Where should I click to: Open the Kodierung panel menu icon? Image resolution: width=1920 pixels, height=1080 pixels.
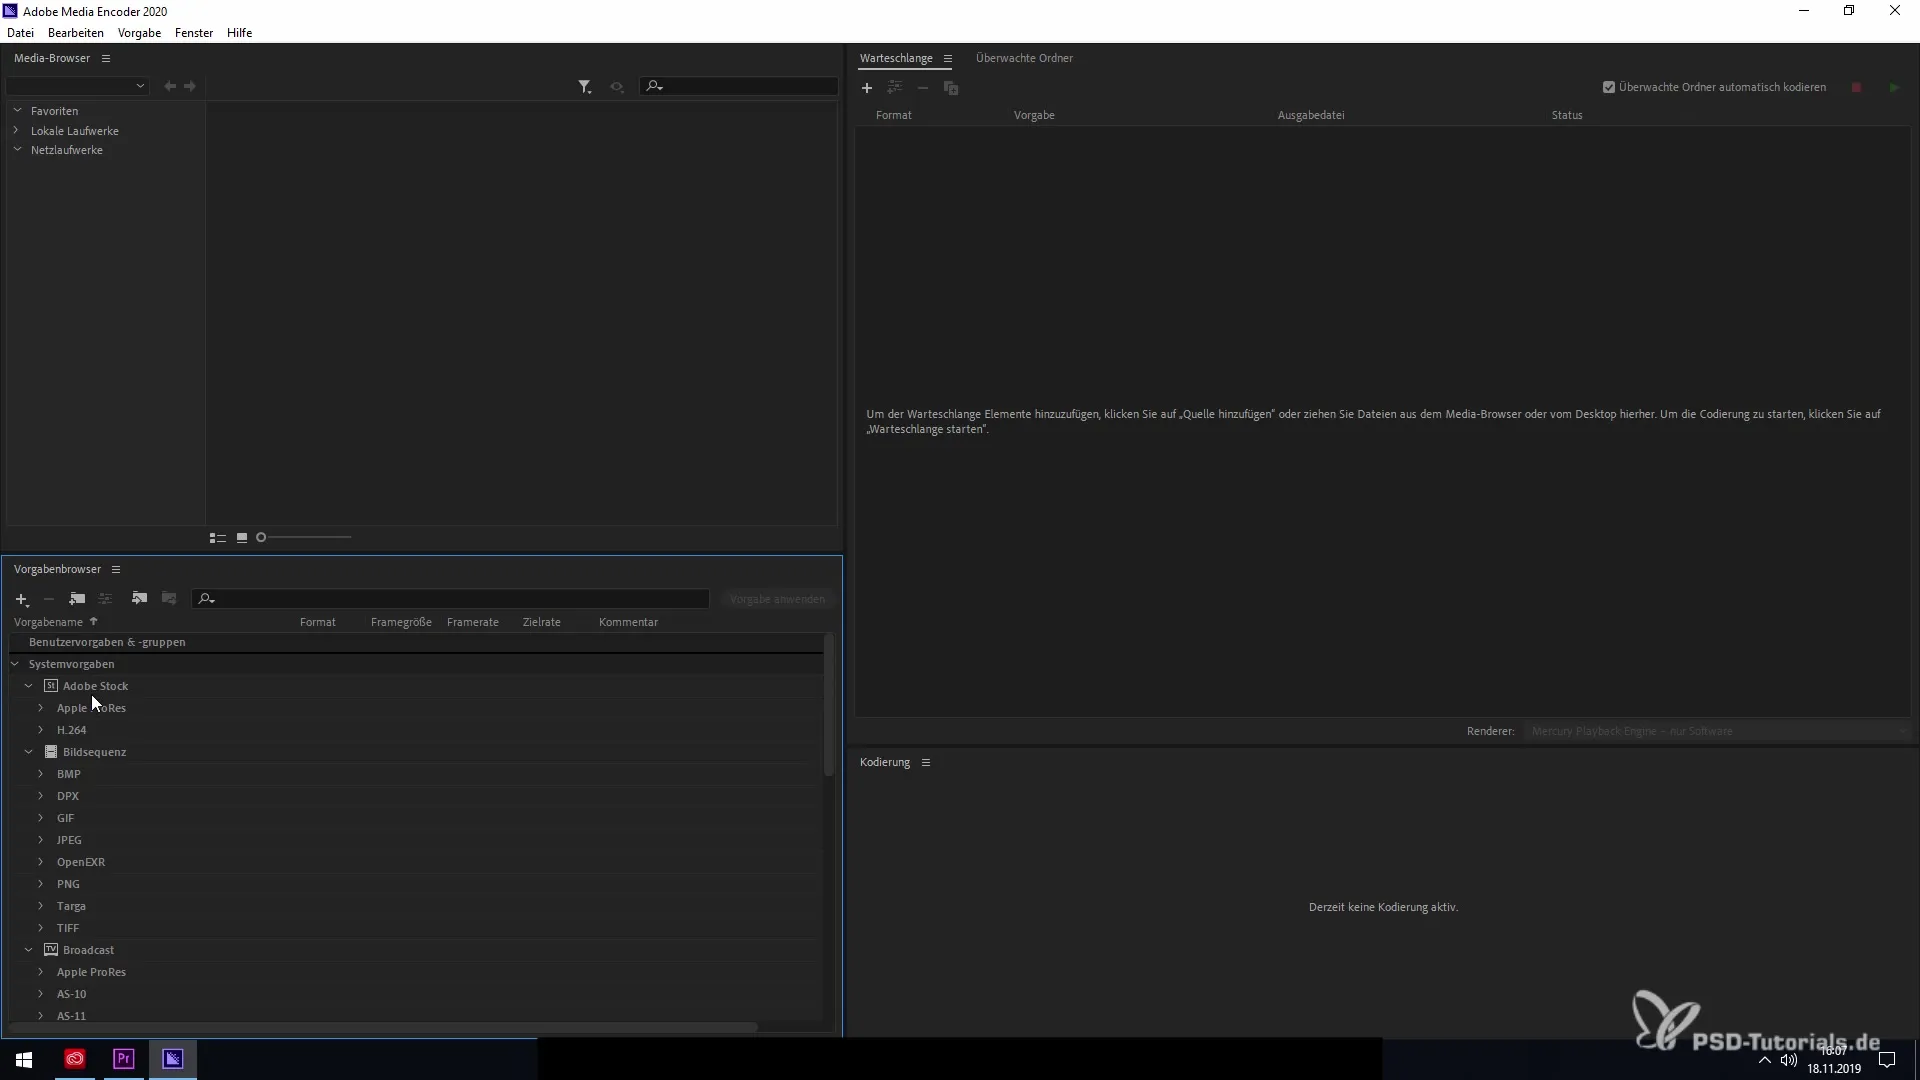coord(926,763)
